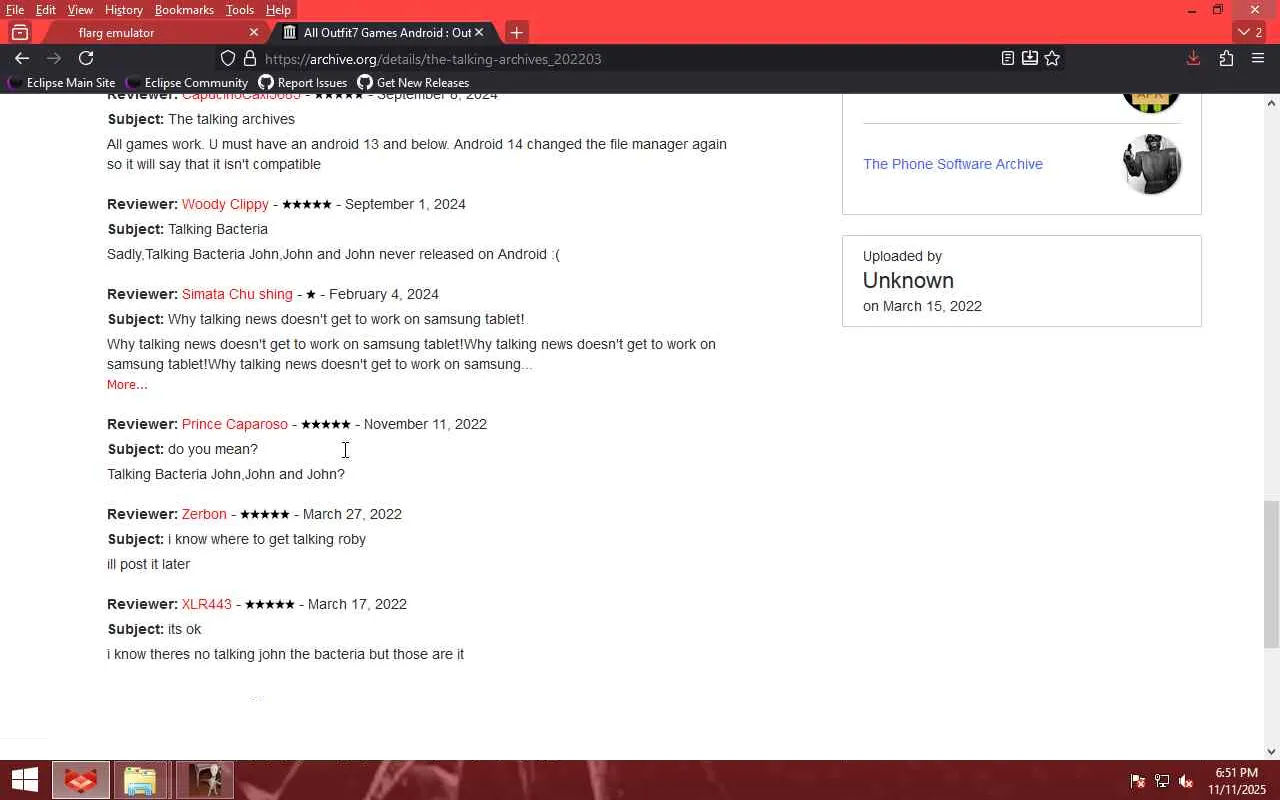Click the "February 4, 2024" review date
This screenshot has height=800, width=1280.
pos(384,294)
